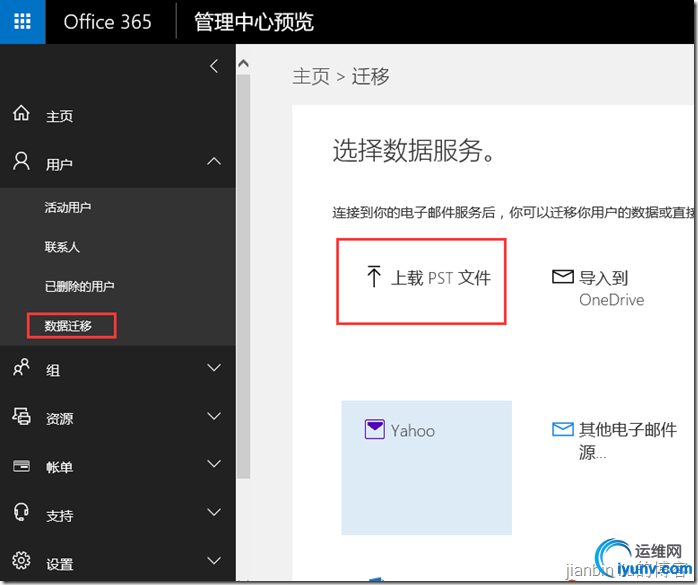Click the user icon beside 用户
The width and height of the screenshot is (698, 585).
point(21,161)
